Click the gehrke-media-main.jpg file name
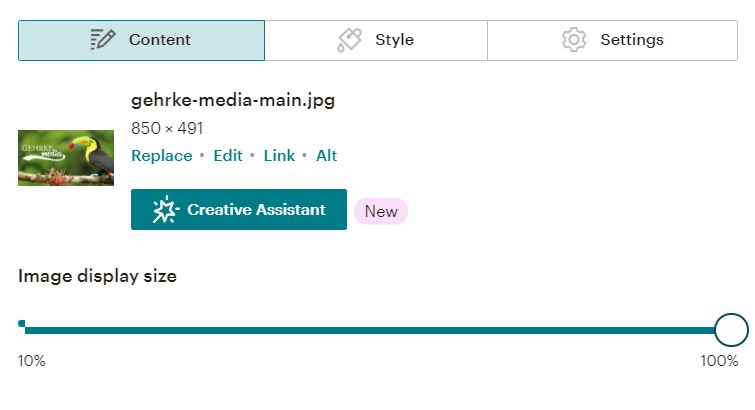Screen dimensions: 755x410 coord(233,100)
